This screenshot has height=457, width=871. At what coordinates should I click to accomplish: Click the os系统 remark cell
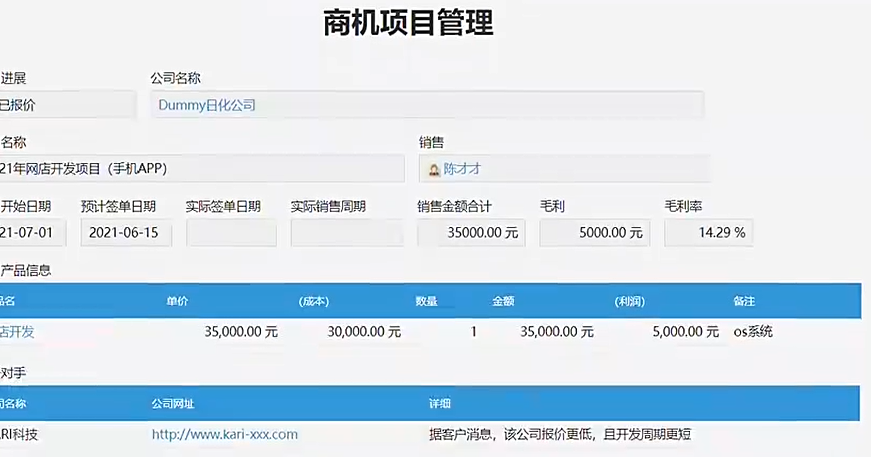[753, 332]
